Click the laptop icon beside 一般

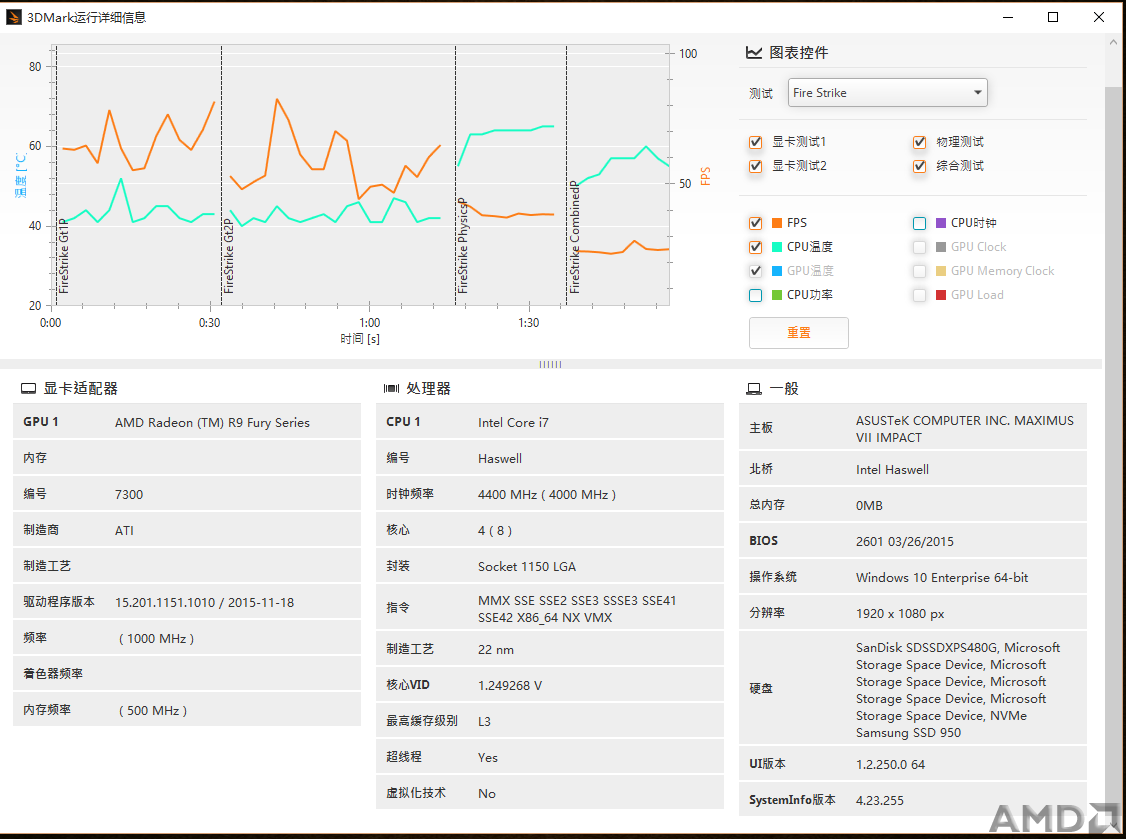point(754,389)
